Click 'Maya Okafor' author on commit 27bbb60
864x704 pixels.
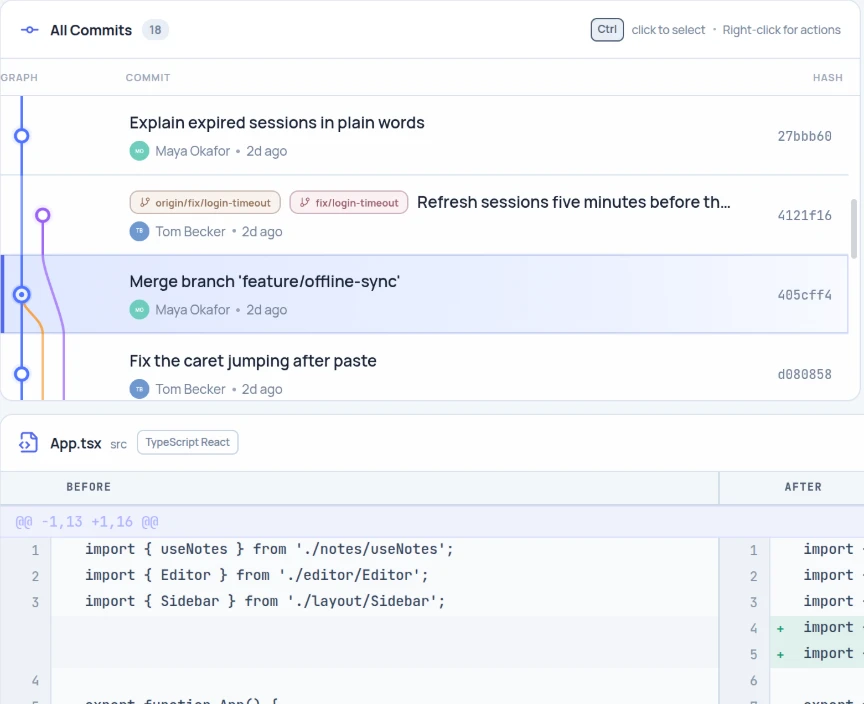pos(192,151)
